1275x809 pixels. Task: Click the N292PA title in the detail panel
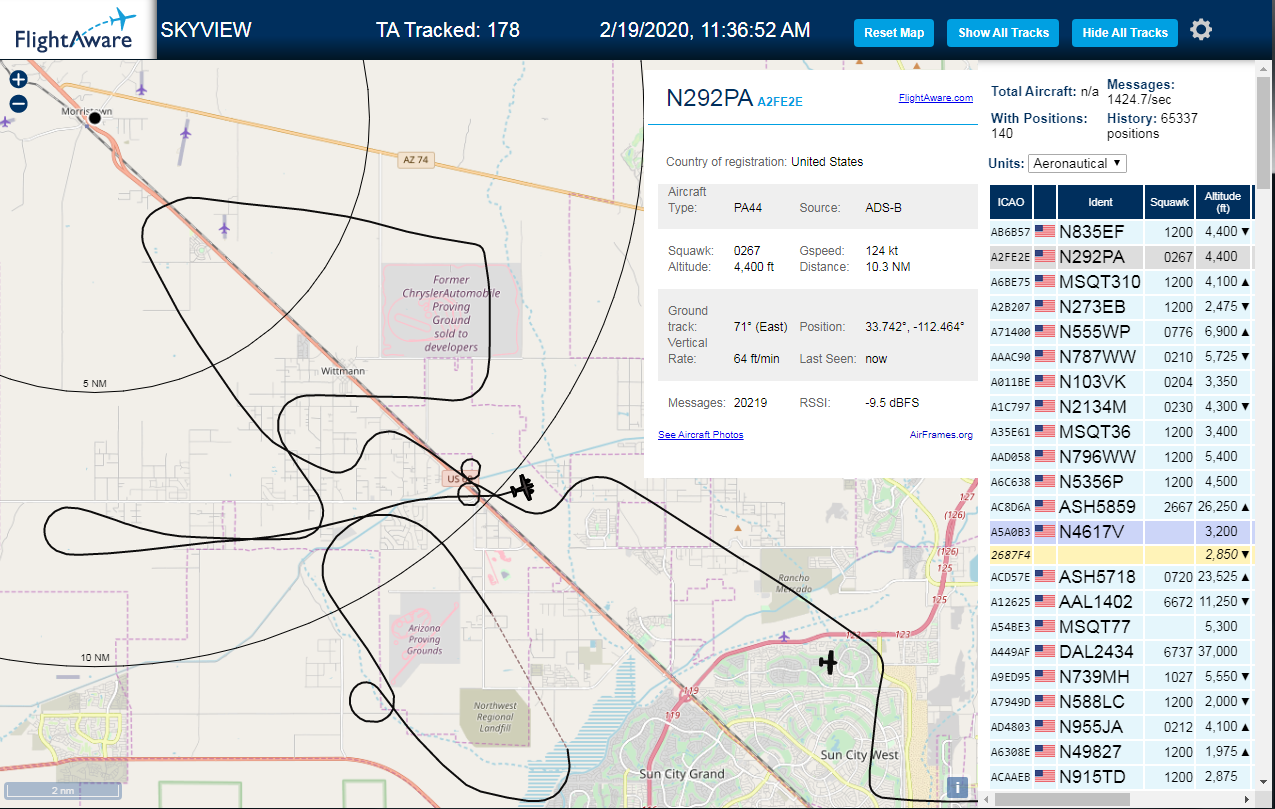[709, 98]
